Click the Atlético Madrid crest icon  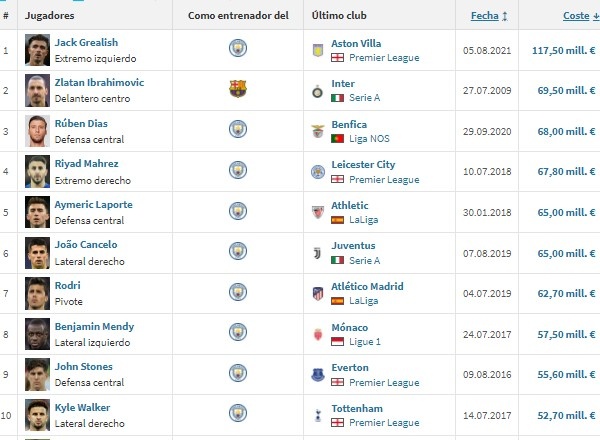coord(318,293)
